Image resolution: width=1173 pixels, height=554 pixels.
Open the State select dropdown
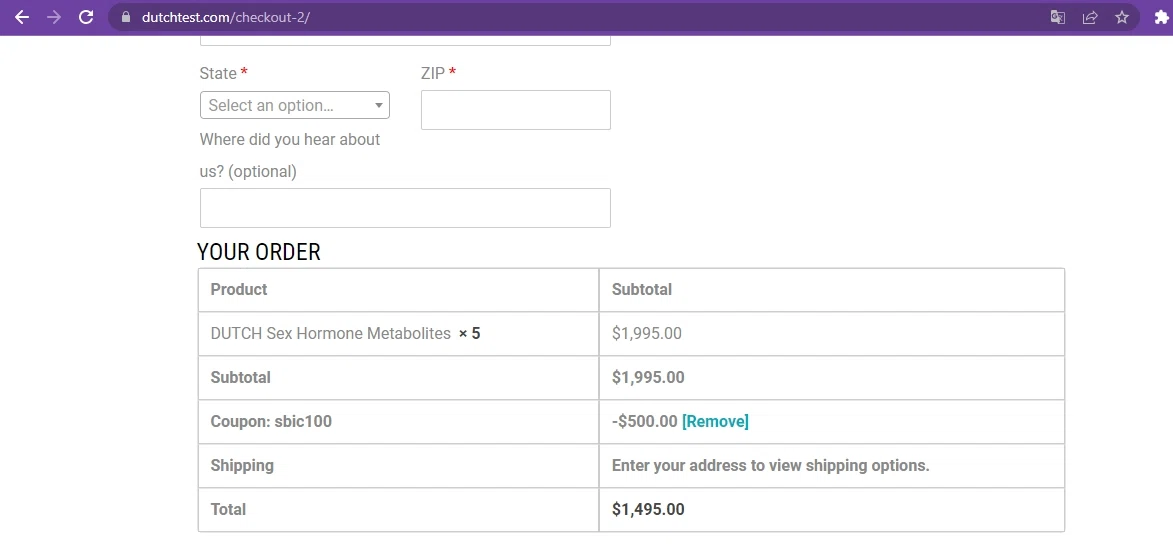(295, 105)
